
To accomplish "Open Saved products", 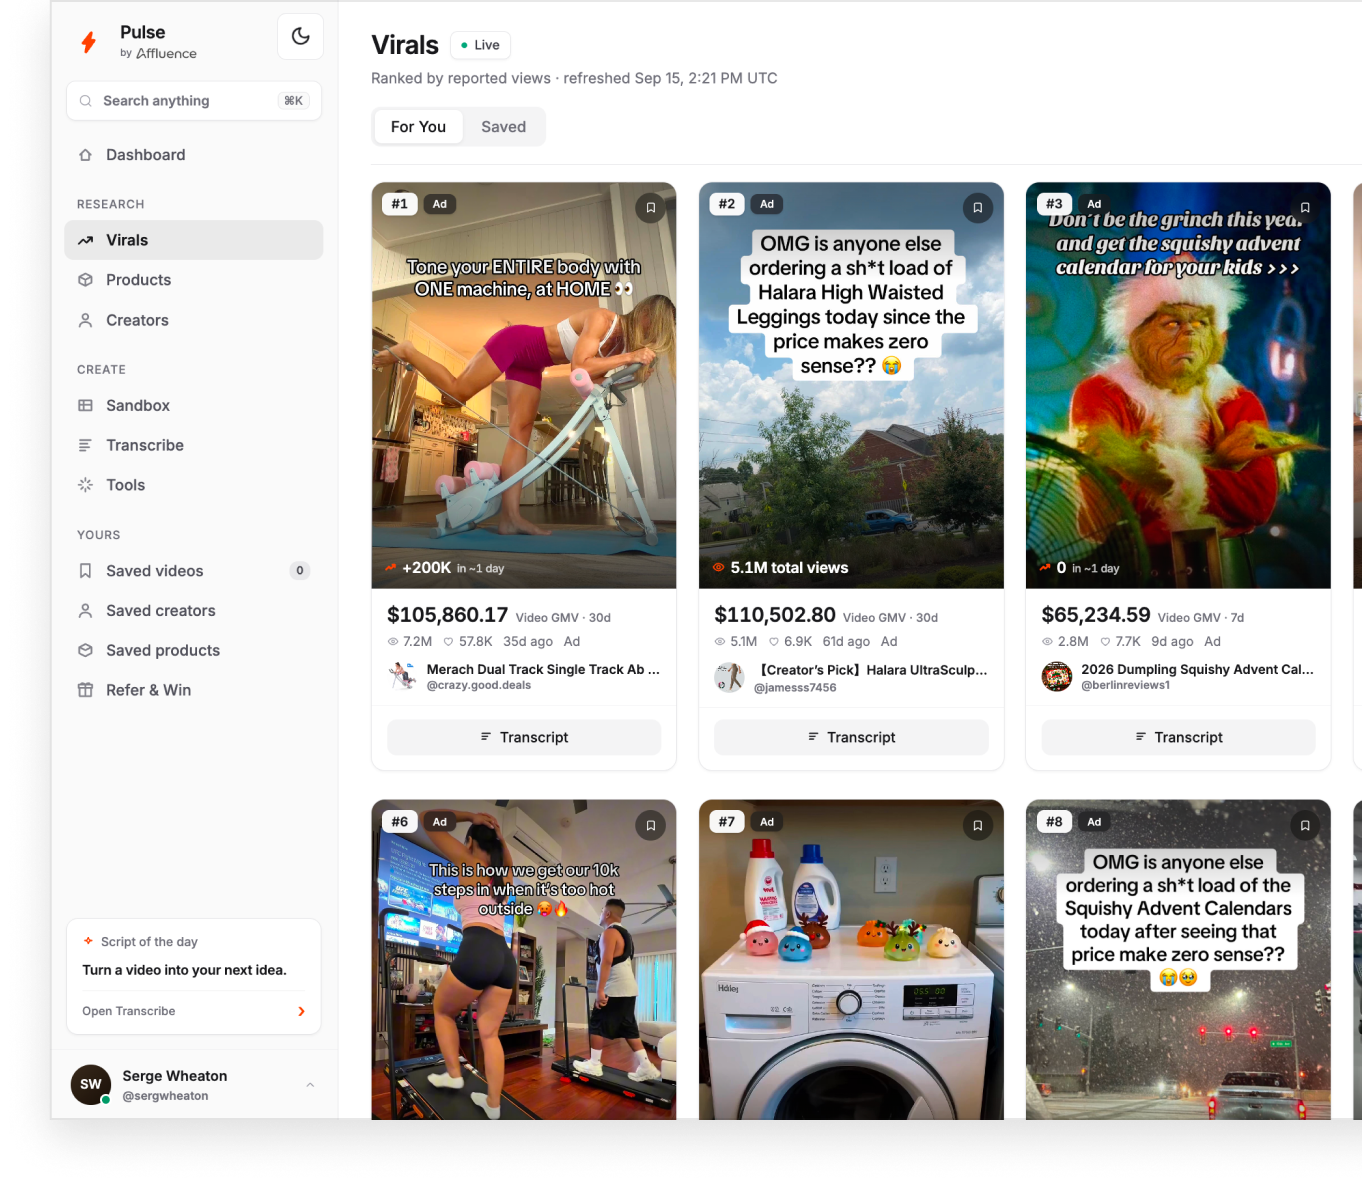I will pos(194,650).
